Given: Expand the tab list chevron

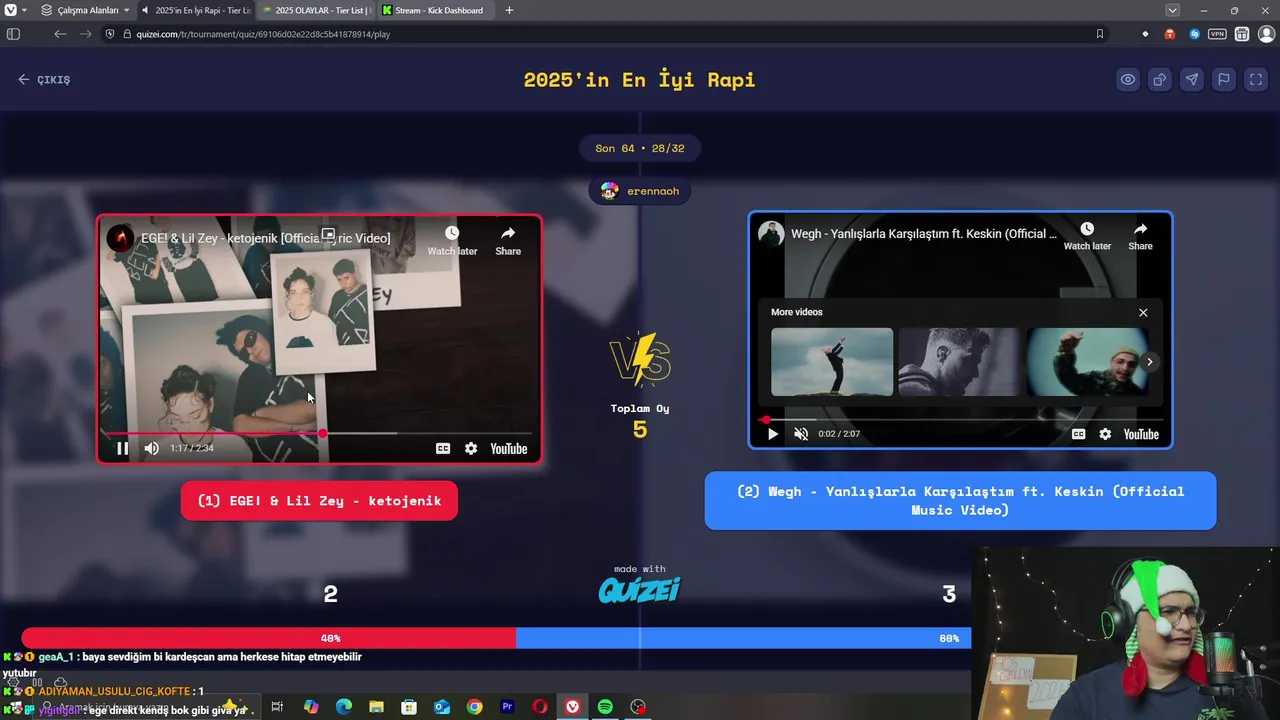Looking at the screenshot, I should [1172, 10].
